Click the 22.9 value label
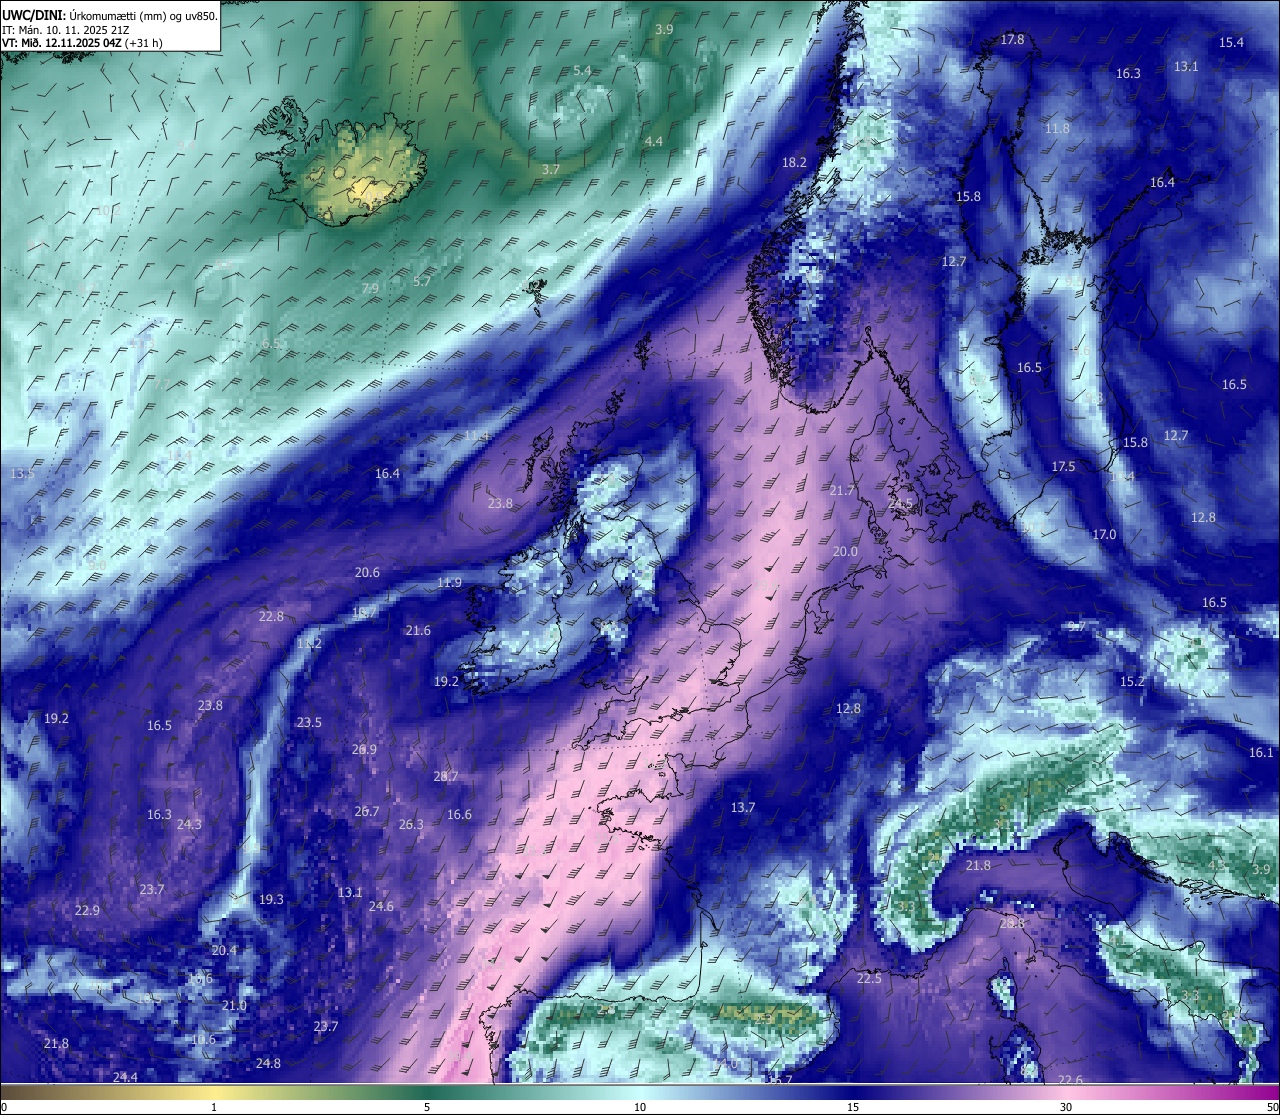The height and width of the screenshot is (1115, 1280). pyautogui.click(x=87, y=911)
